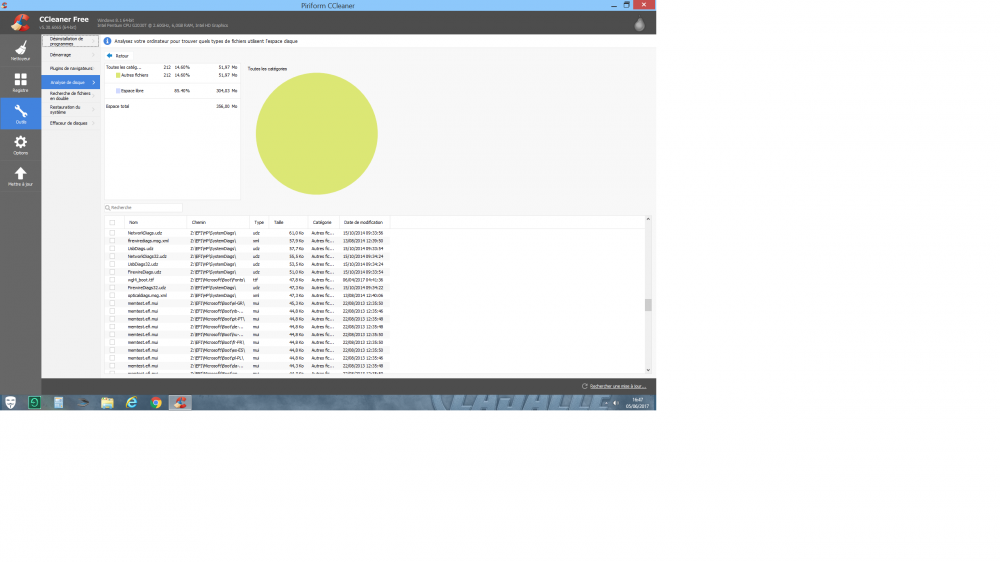This screenshot has height=562, width=1000.
Task: Click the wgl4_boot.ttf file name
Action: tap(140, 279)
